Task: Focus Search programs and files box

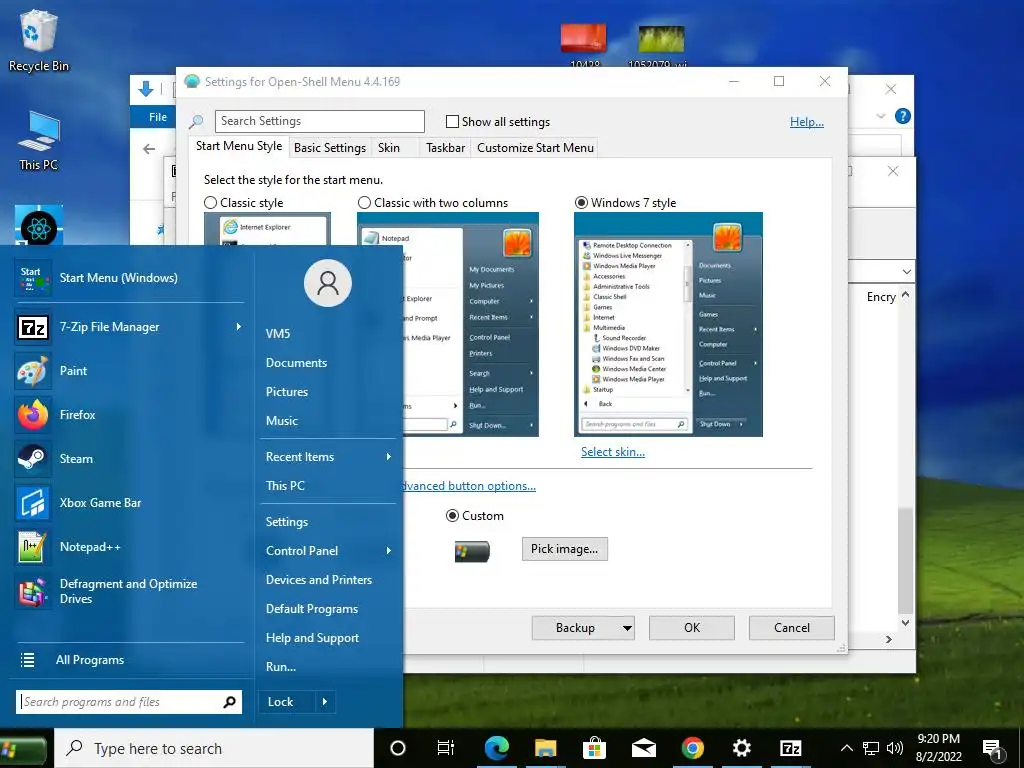Action: [x=129, y=702]
